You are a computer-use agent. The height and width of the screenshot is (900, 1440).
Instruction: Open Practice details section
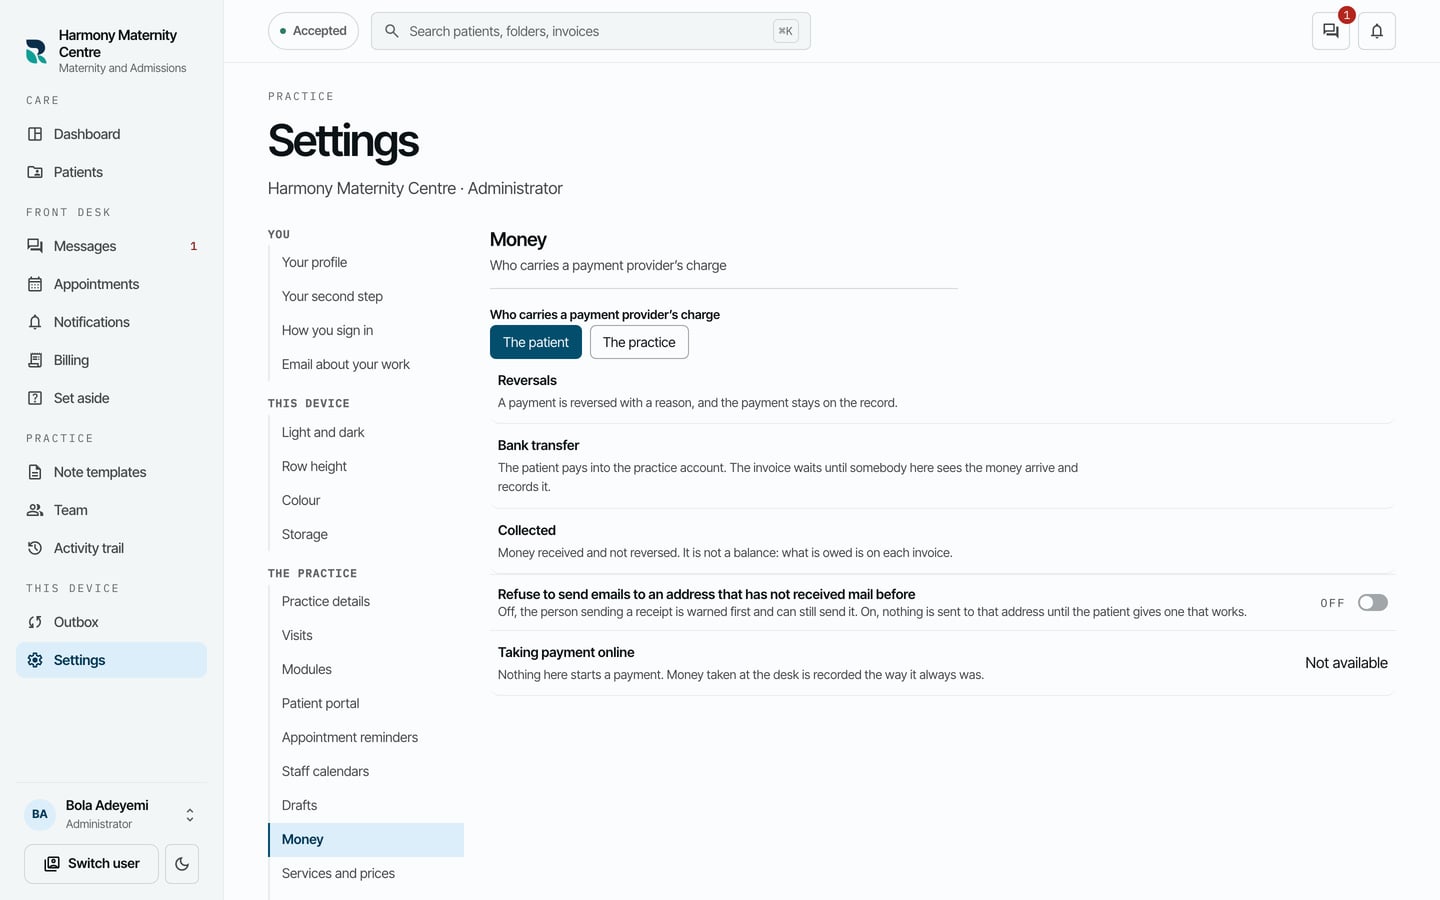(366, 601)
